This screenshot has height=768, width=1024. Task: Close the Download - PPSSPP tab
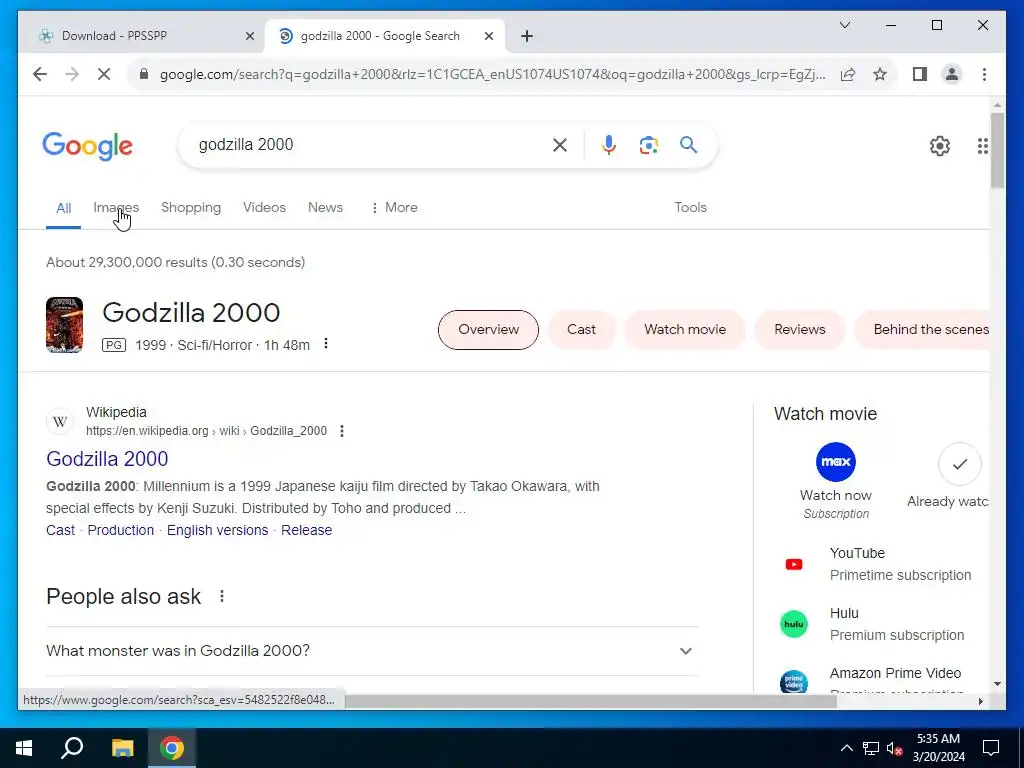(x=249, y=37)
